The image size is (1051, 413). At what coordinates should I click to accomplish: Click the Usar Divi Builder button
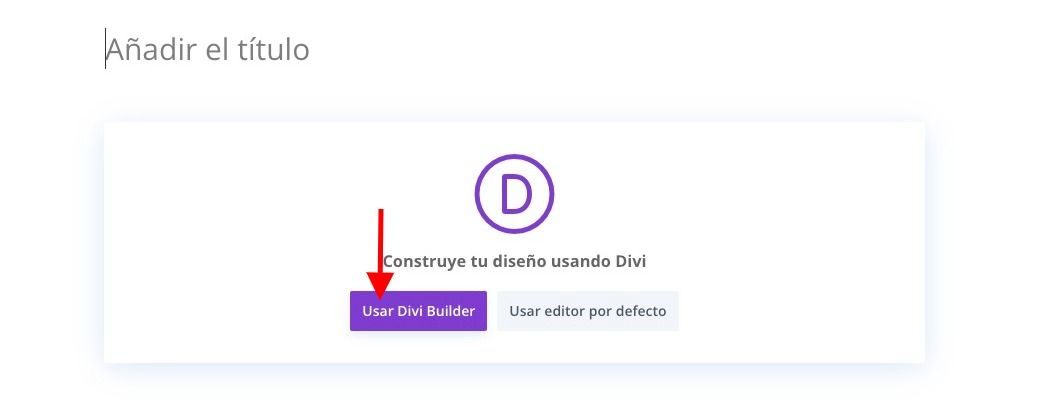[x=418, y=311]
